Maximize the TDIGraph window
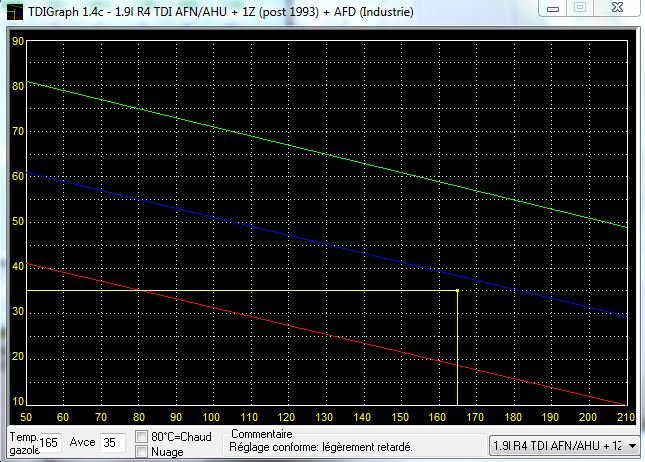645x462 pixels. 579,8
